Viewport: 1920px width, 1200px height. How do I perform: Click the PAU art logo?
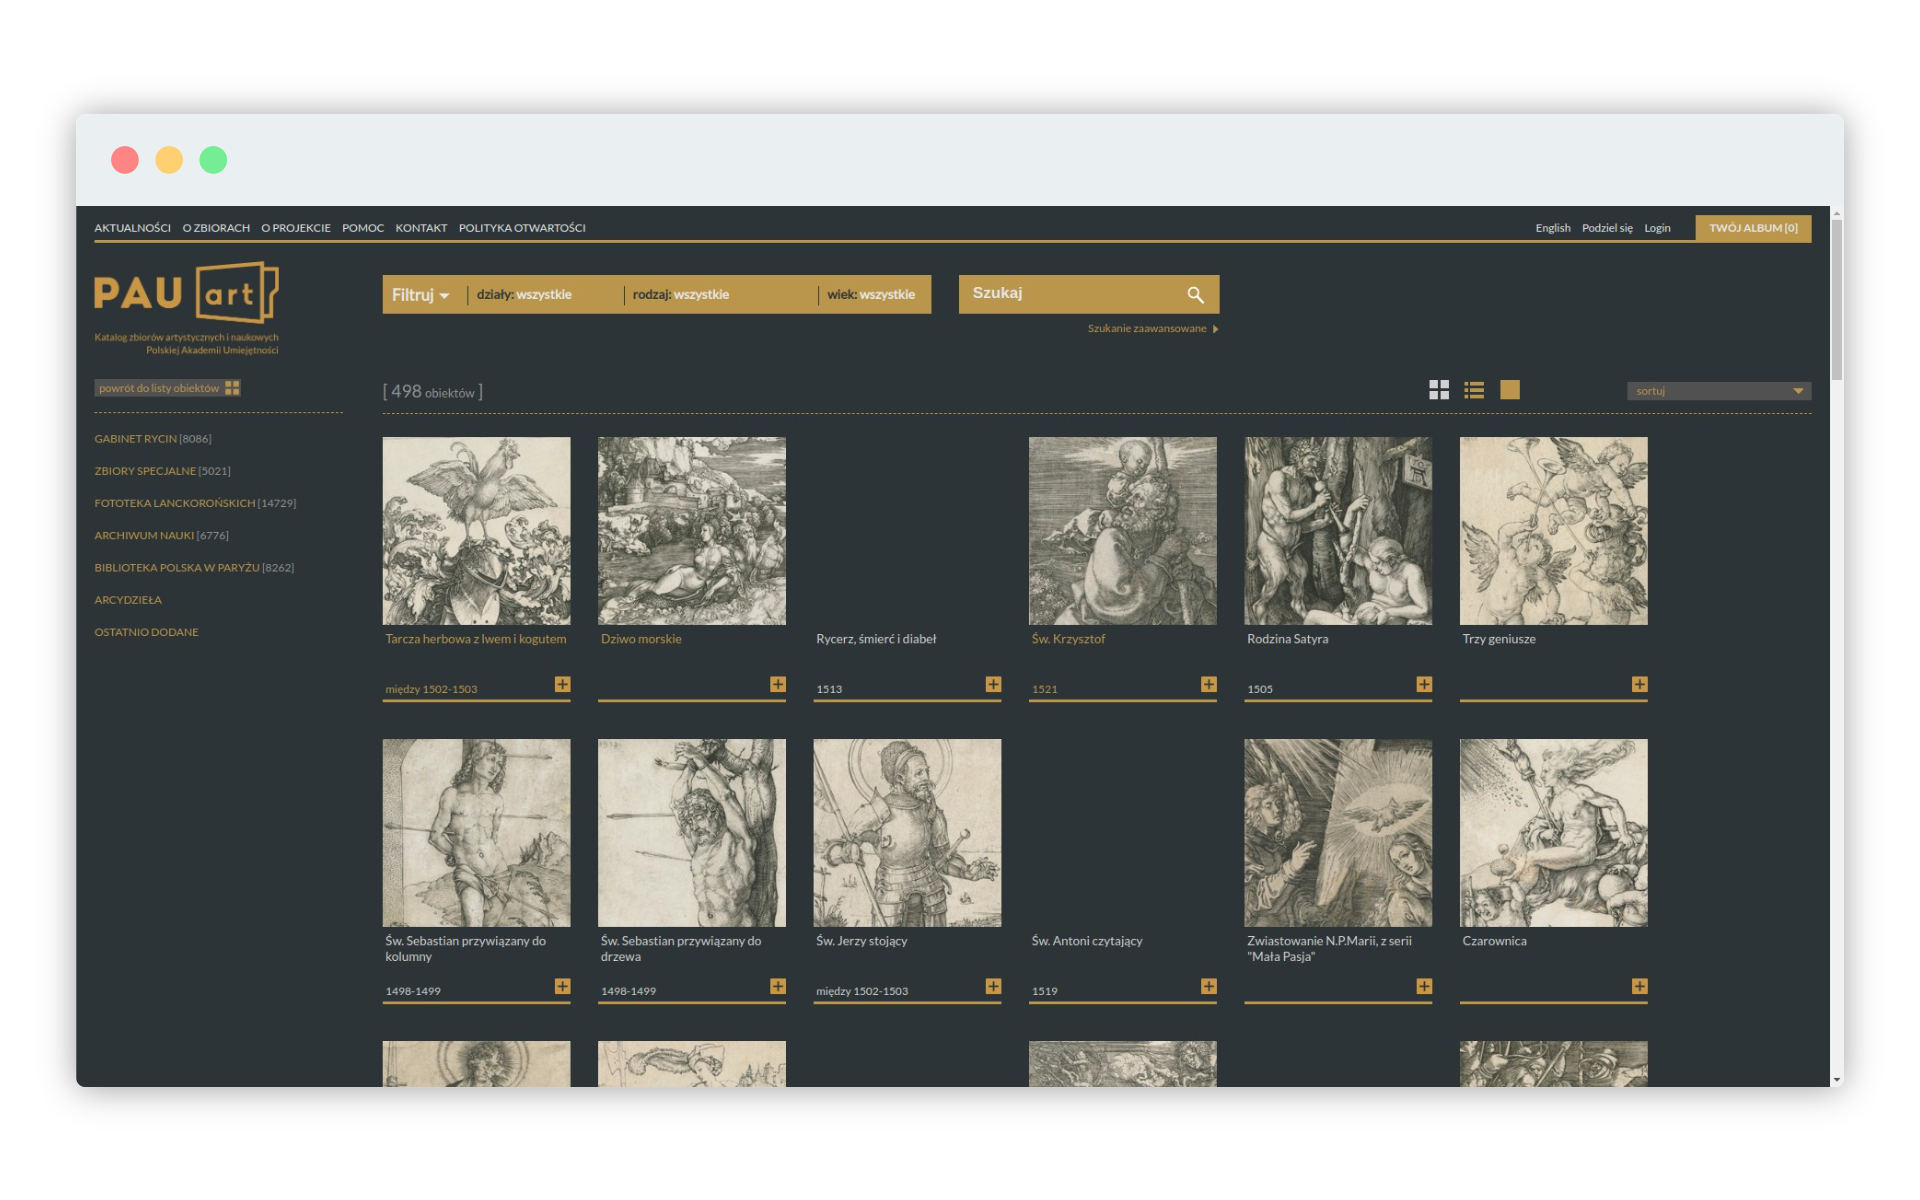pos(186,293)
